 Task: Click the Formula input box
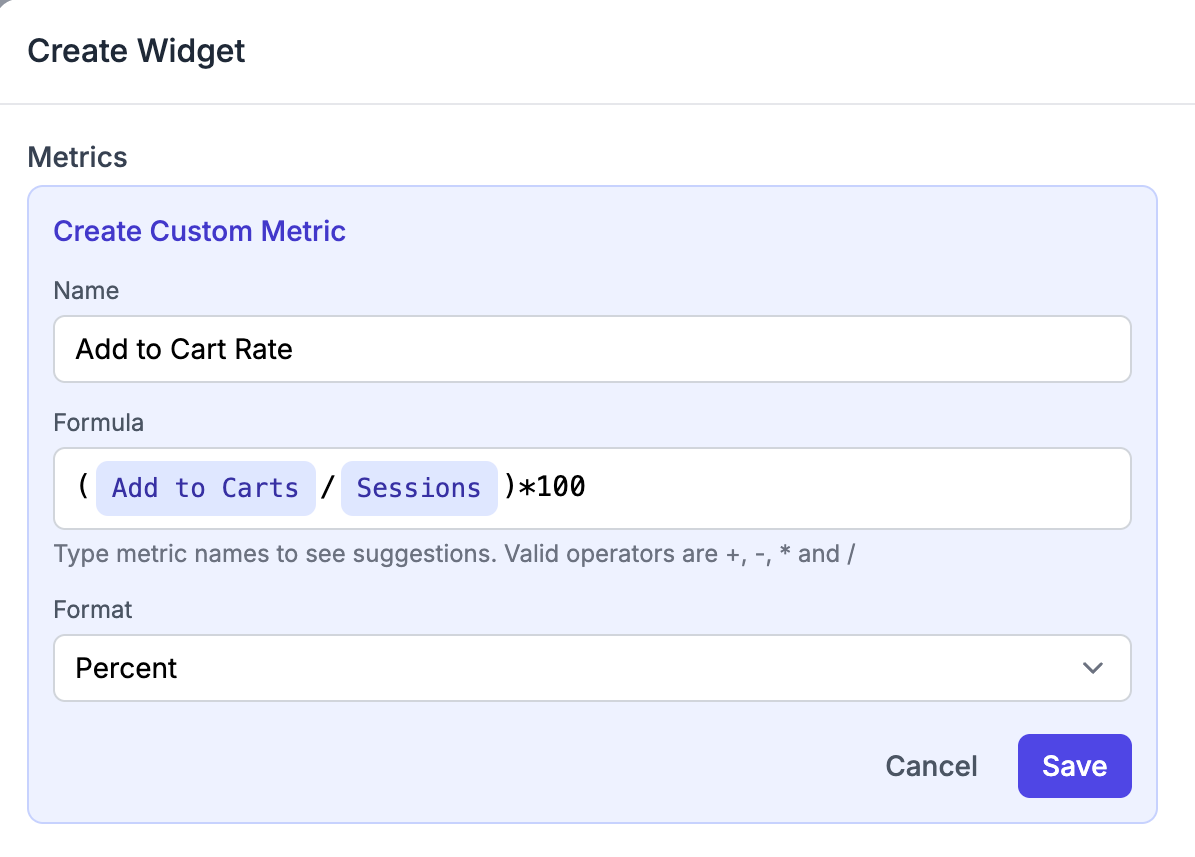pyautogui.click(x=850, y=488)
